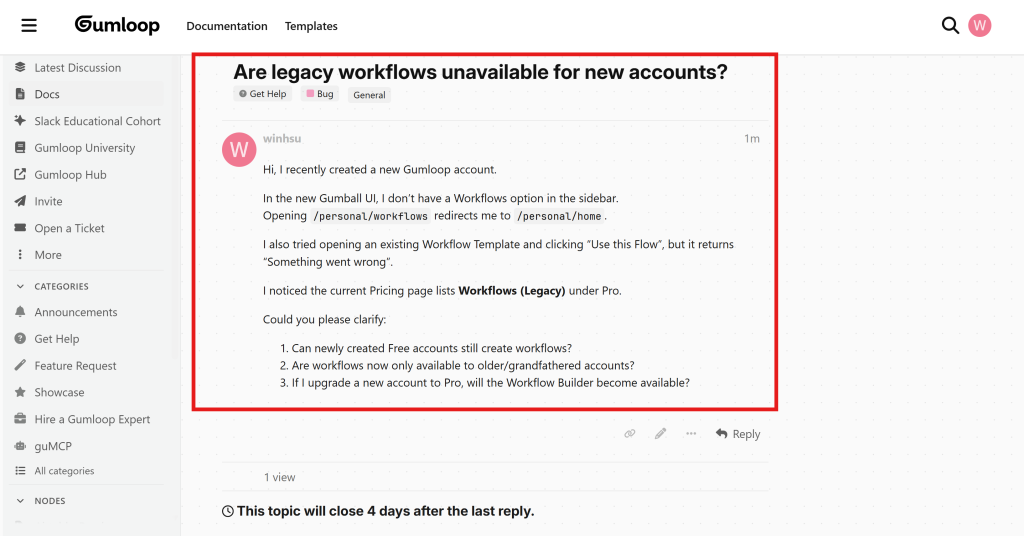Click the All categories list icon
This screenshot has width=1024, height=536.
pos(20,471)
